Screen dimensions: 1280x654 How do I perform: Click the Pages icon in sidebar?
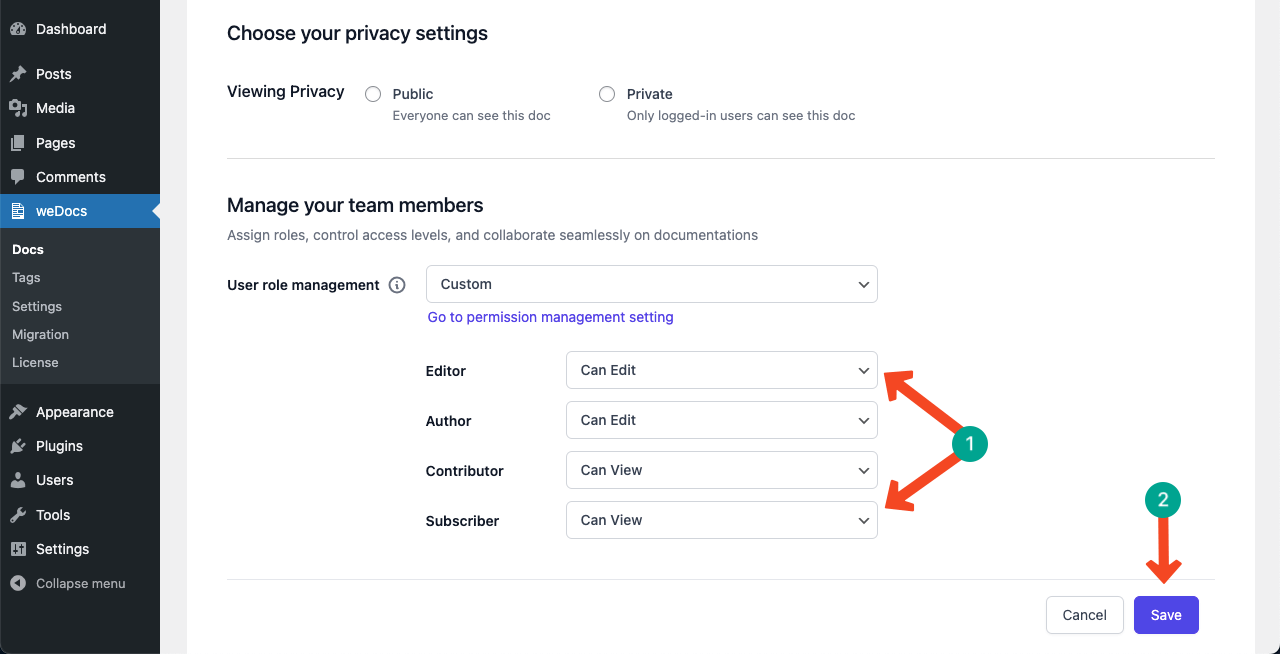(x=18, y=143)
